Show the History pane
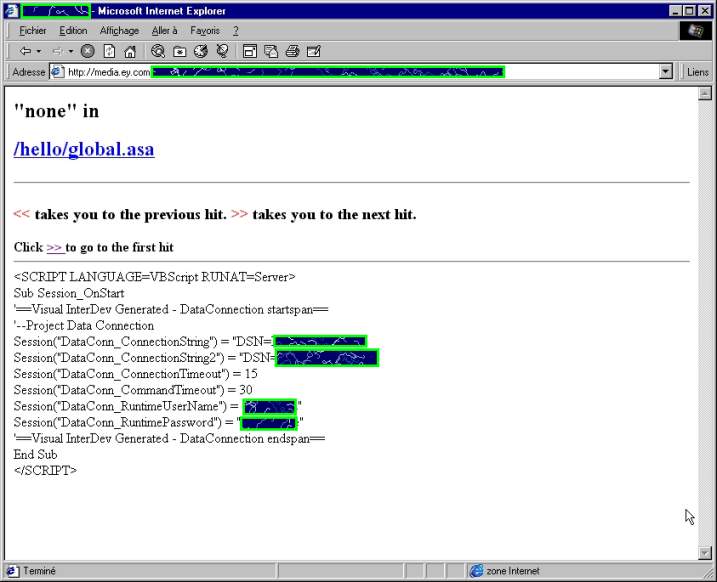 point(201,51)
